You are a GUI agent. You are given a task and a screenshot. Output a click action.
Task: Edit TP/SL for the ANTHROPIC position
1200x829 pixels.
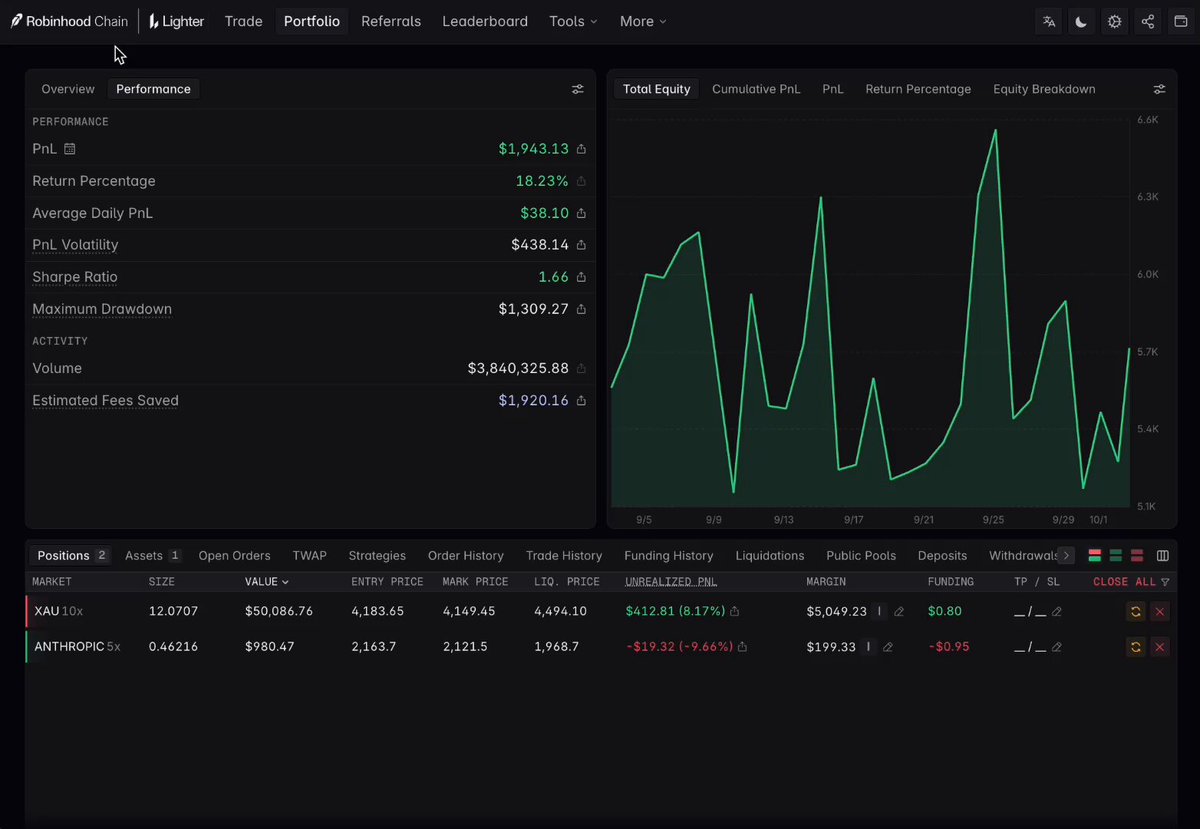point(1057,647)
